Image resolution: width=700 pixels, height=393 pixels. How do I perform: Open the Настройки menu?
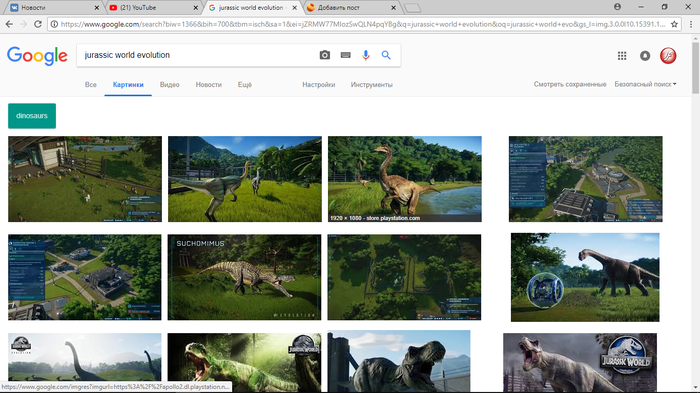pyautogui.click(x=319, y=84)
